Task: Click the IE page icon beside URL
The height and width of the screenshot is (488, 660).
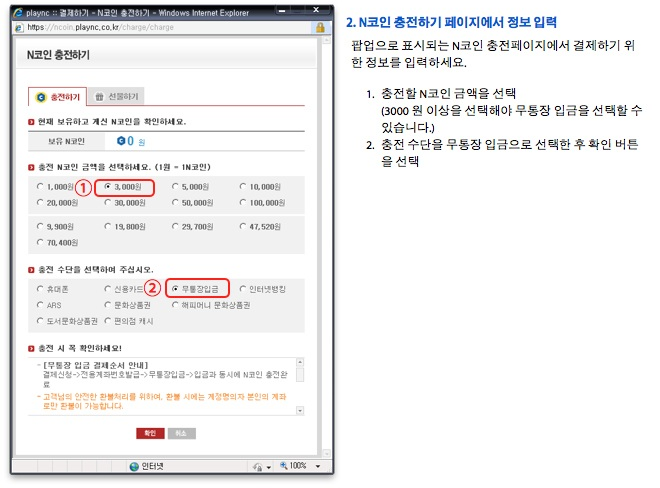Action: (19, 28)
